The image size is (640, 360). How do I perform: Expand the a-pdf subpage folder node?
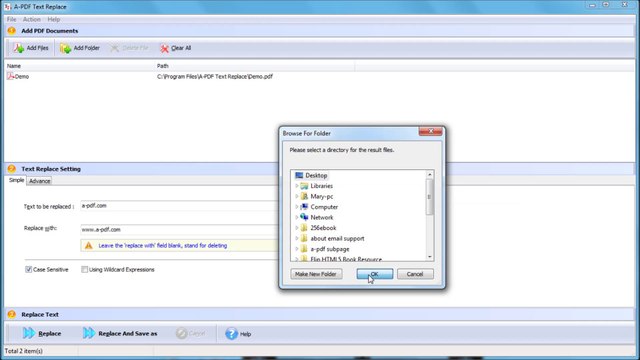(297, 249)
